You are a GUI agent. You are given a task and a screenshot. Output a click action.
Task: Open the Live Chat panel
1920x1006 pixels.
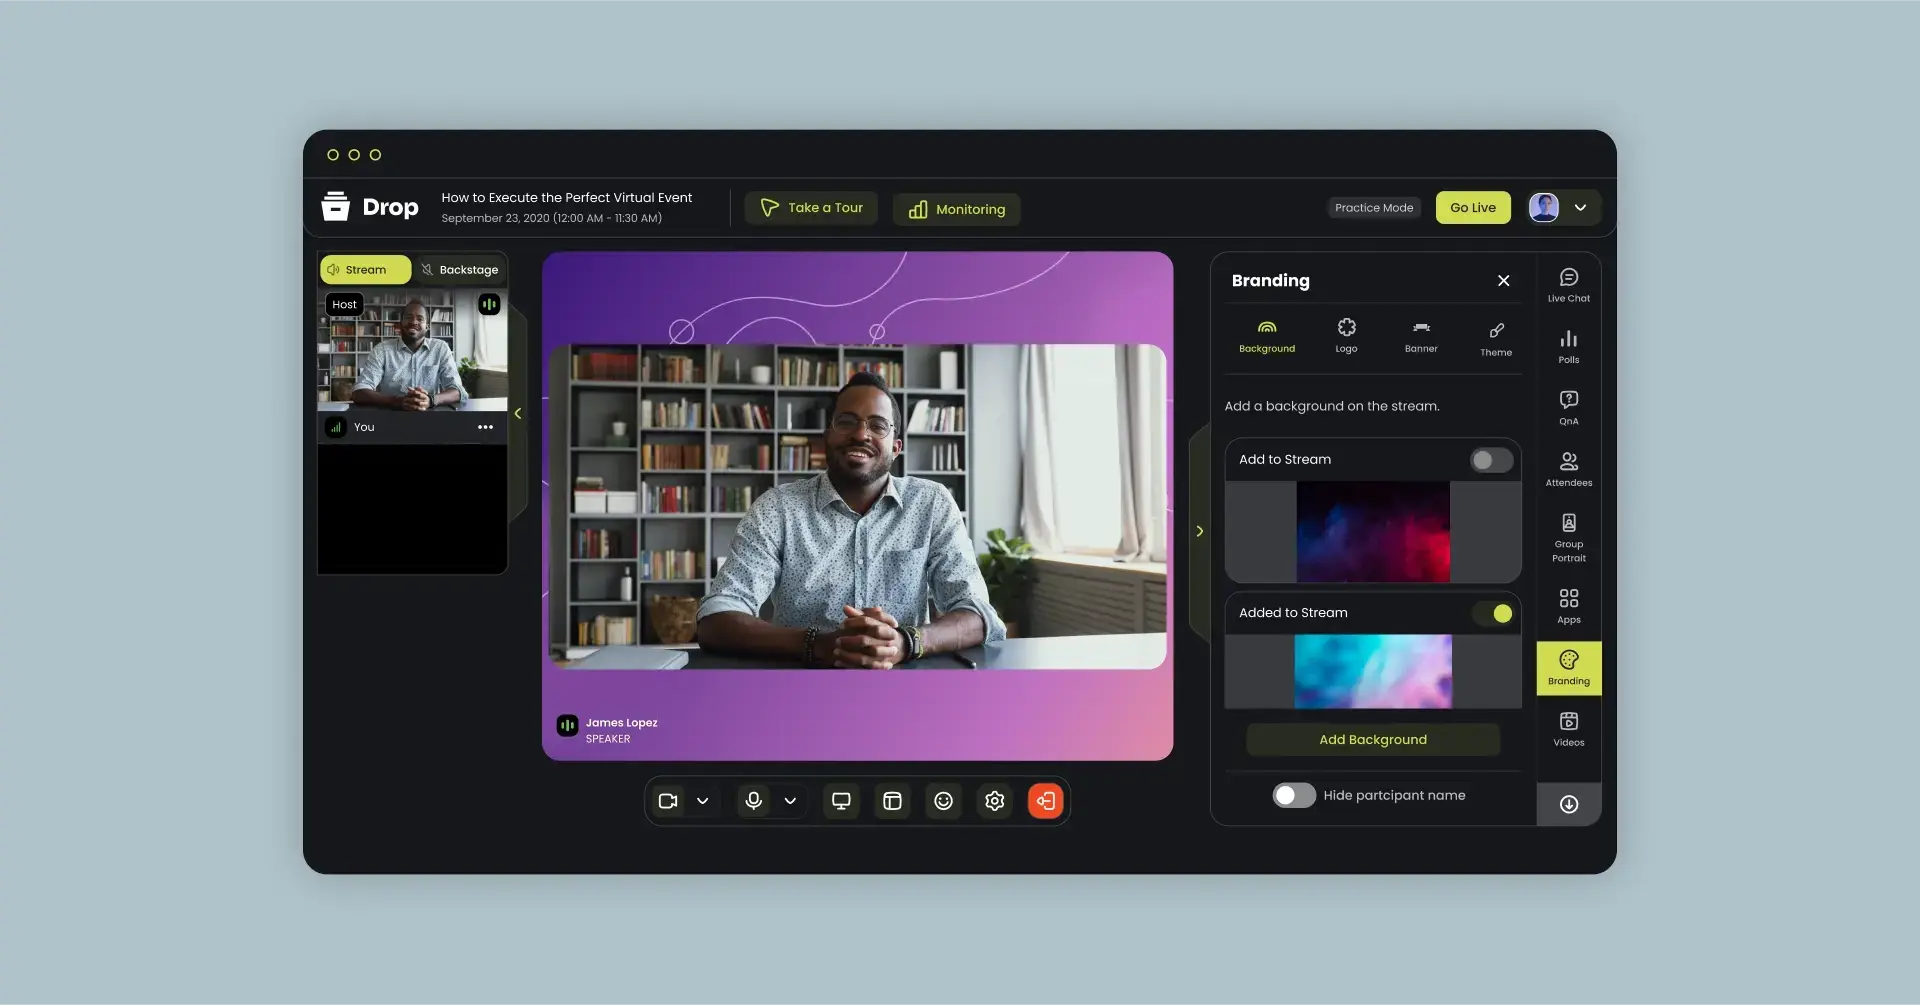[x=1568, y=284]
